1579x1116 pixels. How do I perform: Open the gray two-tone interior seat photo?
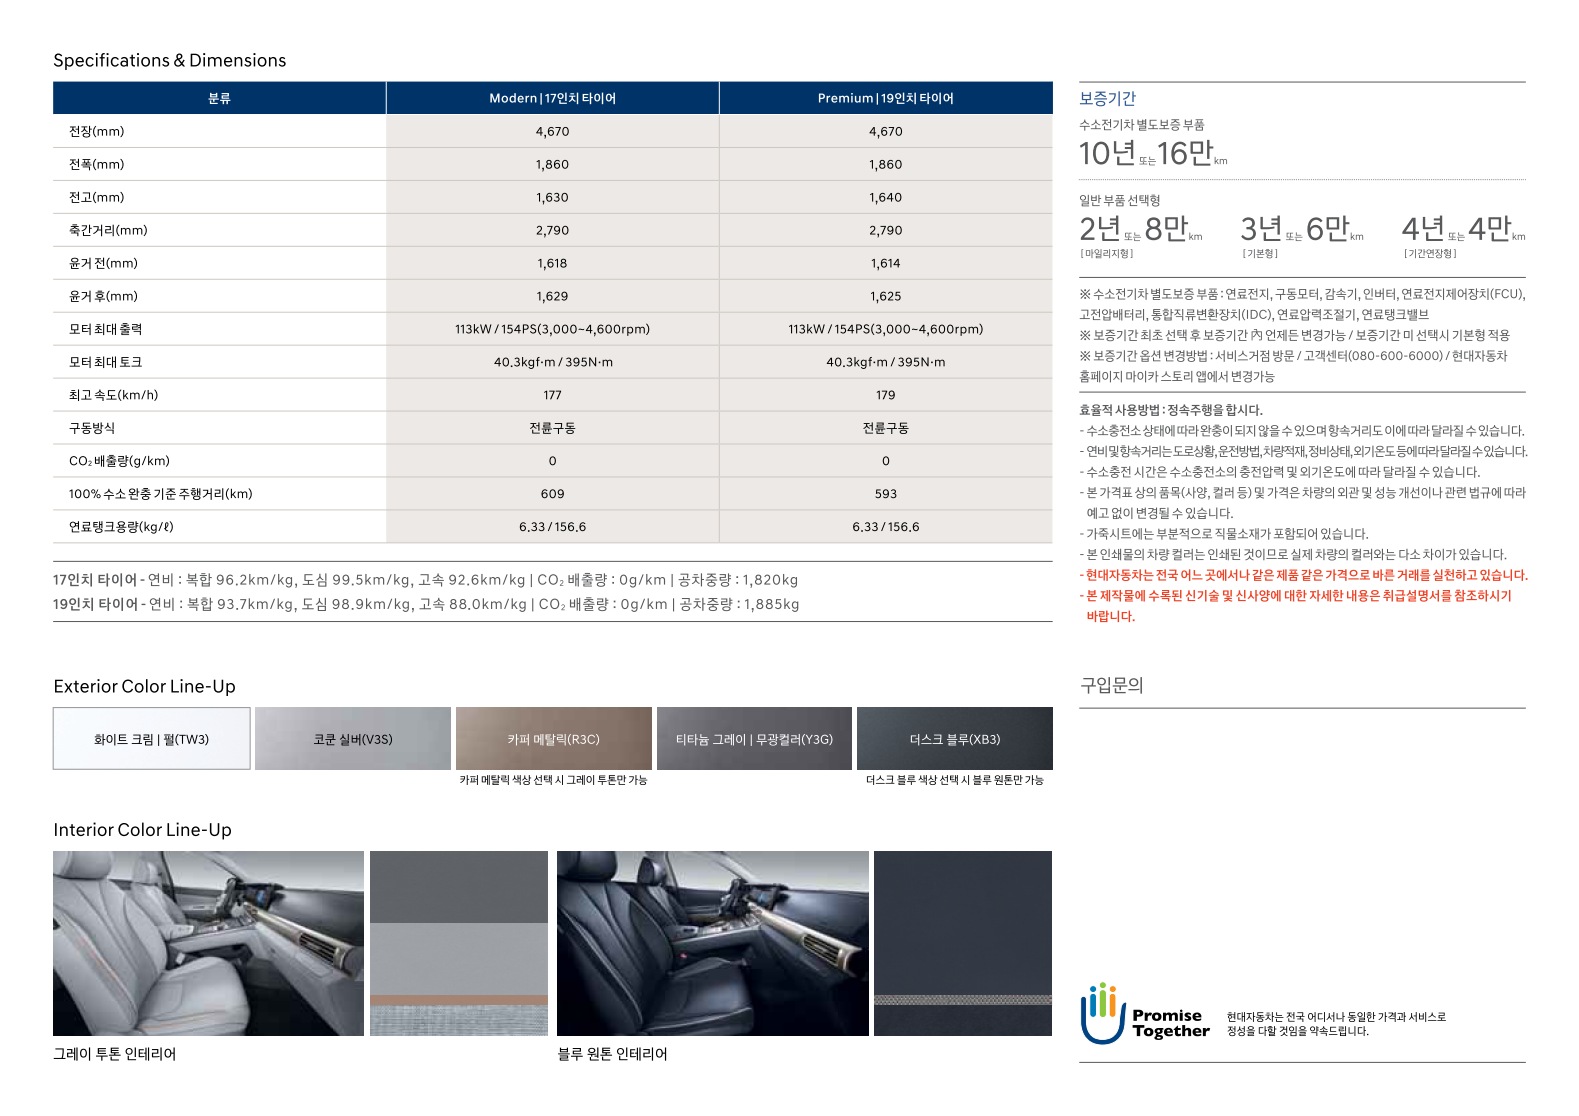[x=208, y=943]
